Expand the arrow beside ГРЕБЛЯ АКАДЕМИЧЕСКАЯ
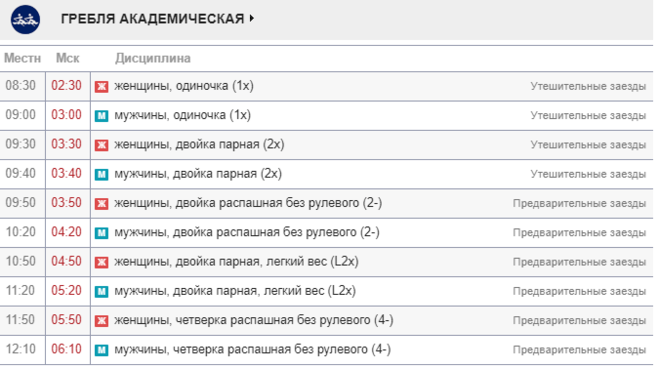 coord(251,18)
